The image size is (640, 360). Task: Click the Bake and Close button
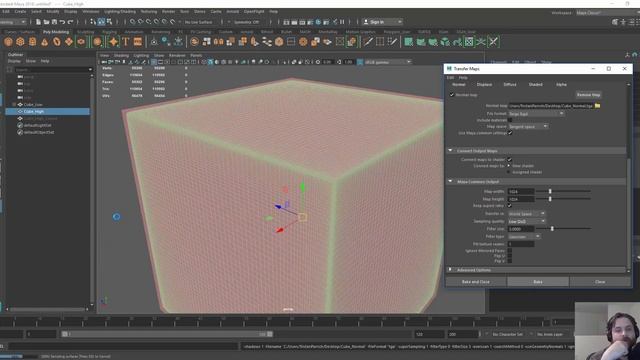click(476, 282)
